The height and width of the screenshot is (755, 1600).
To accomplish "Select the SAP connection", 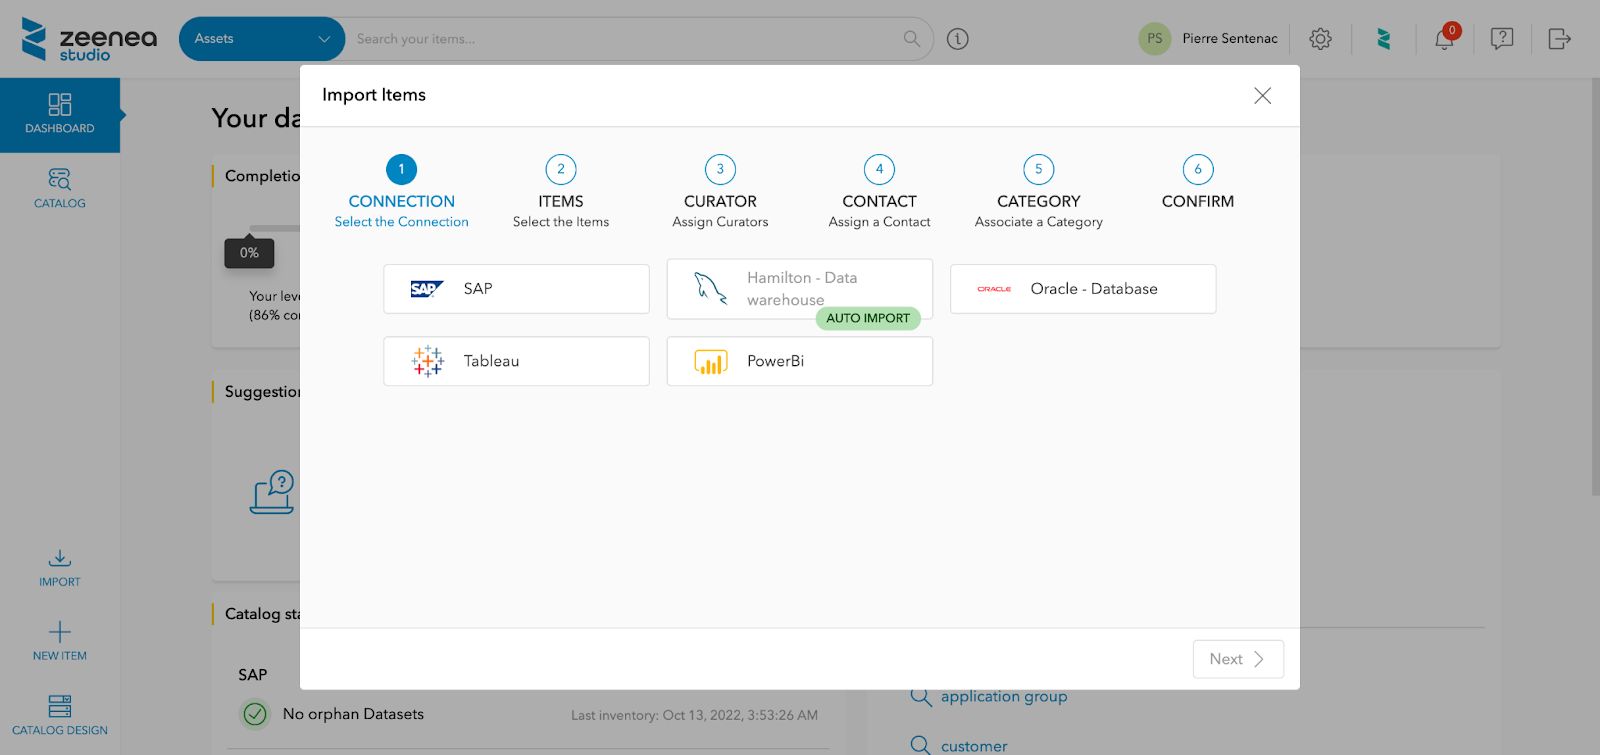I will pyautogui.click(x=516, y=289).
